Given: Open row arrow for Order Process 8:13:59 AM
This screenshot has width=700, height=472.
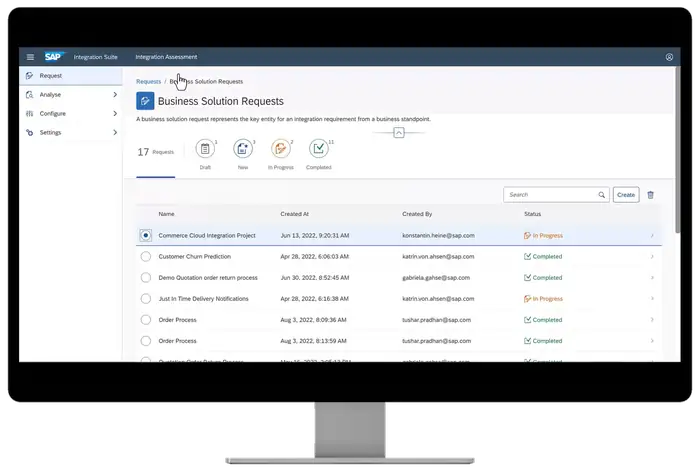Looking at the screenshot, I should (x=652, y=341).
